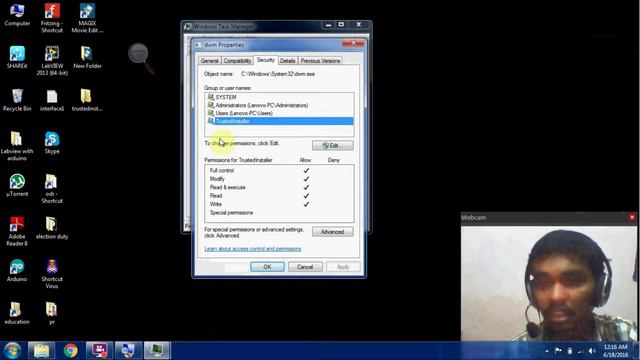Click OK in dwm Properties
Image resolution: width=640 pixels, height=360 pixels.
click(x=267, y=267)
